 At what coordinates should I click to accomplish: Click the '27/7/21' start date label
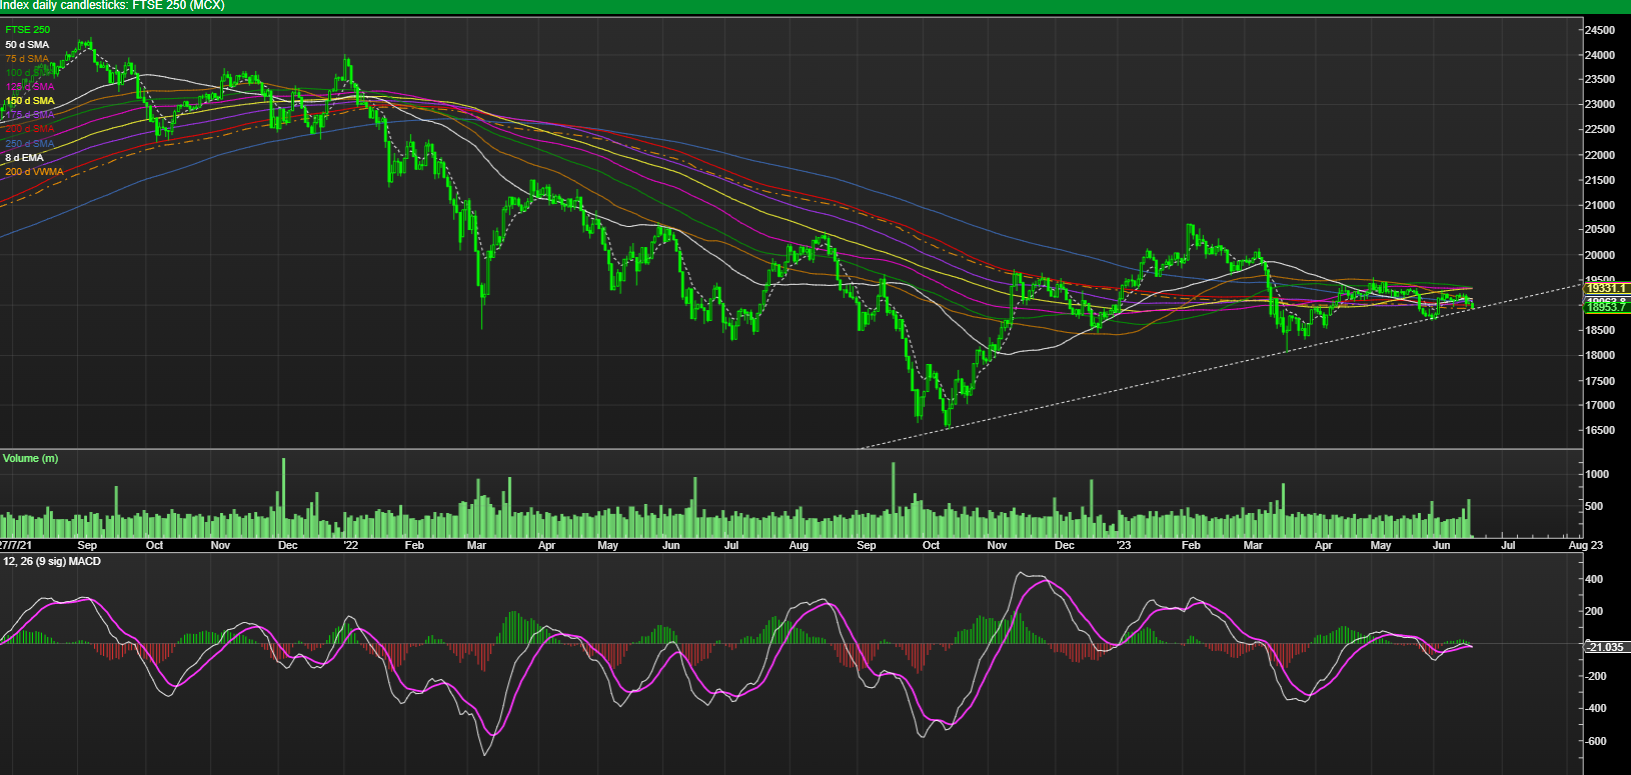pyautogui.click(x=15, y=545)
